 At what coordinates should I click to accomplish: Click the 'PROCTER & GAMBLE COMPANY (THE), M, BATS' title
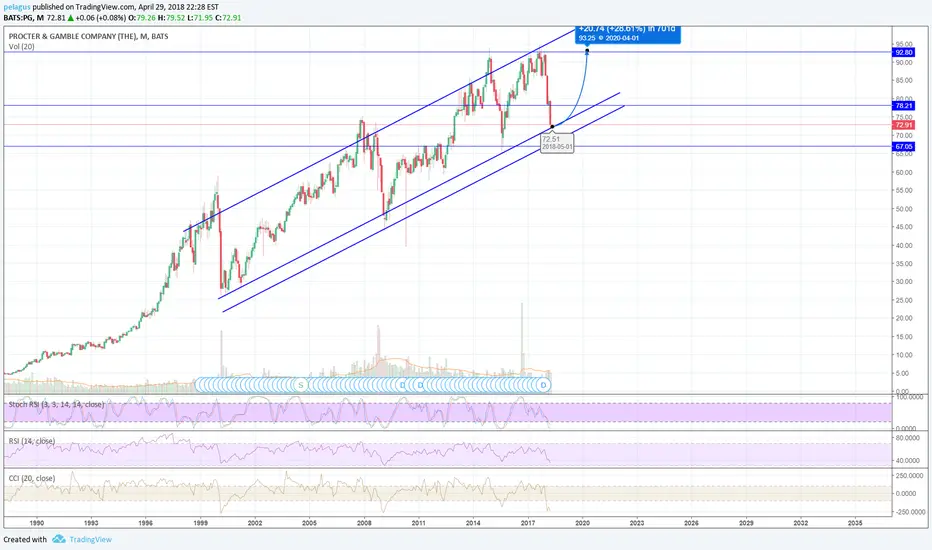(x=89, y=36)
